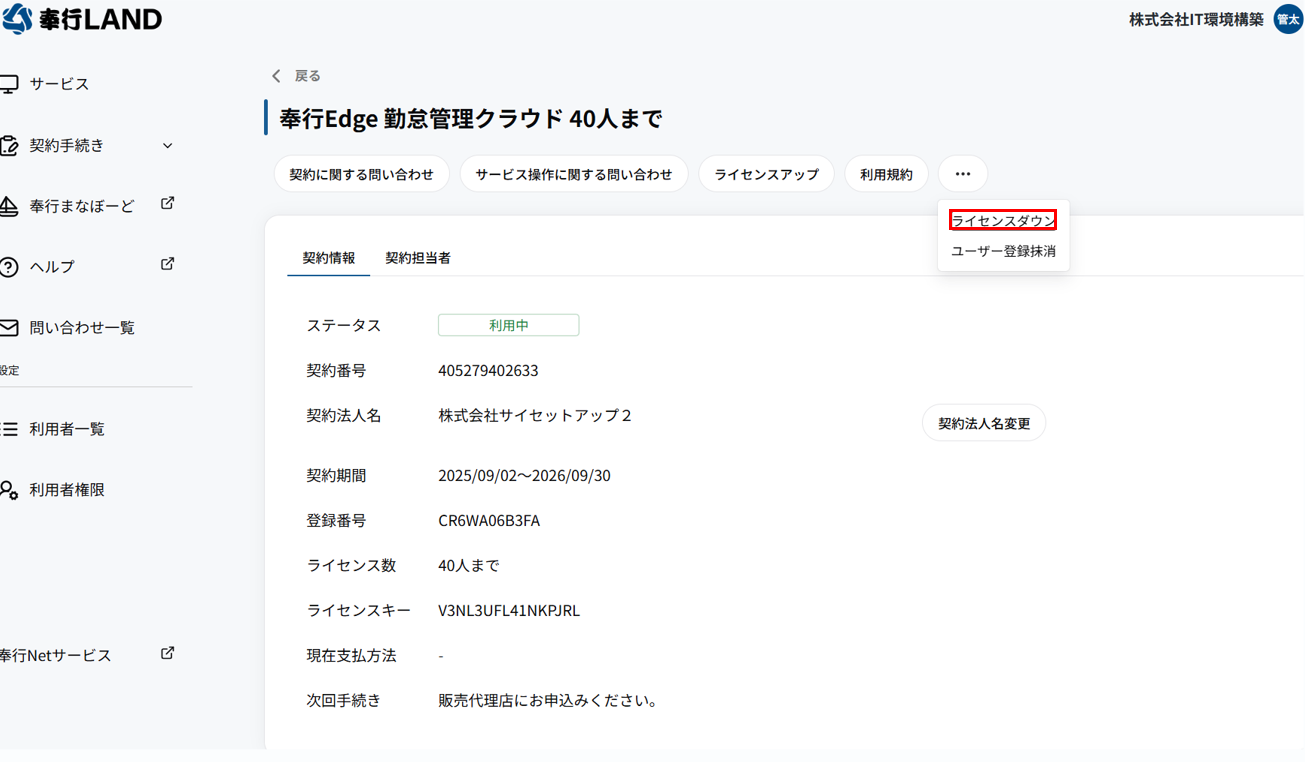Viewport: 1305px width, 762px height.
Task: Click the 利用中 status badge
Action: click(x=508, y=324)
